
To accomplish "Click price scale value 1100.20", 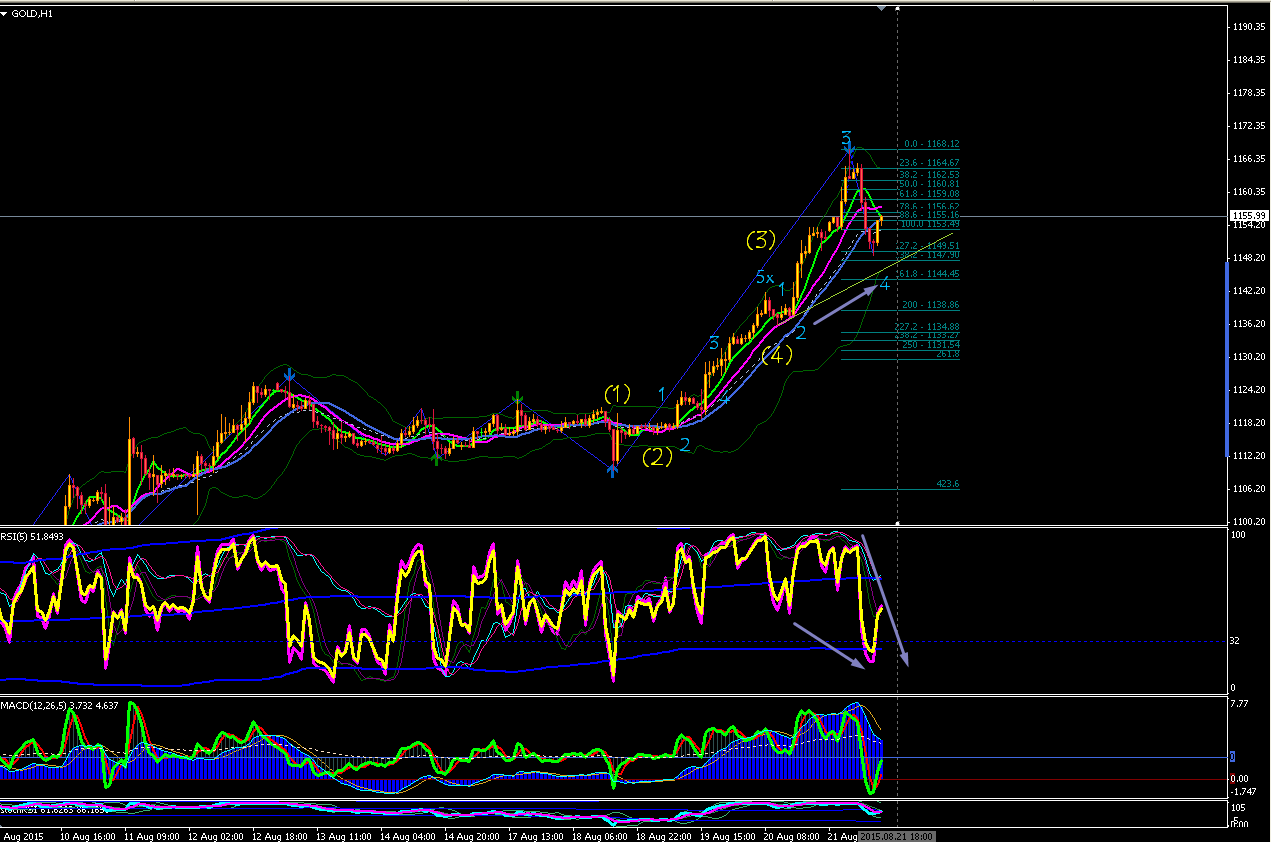I will [x=1249, y=521].
